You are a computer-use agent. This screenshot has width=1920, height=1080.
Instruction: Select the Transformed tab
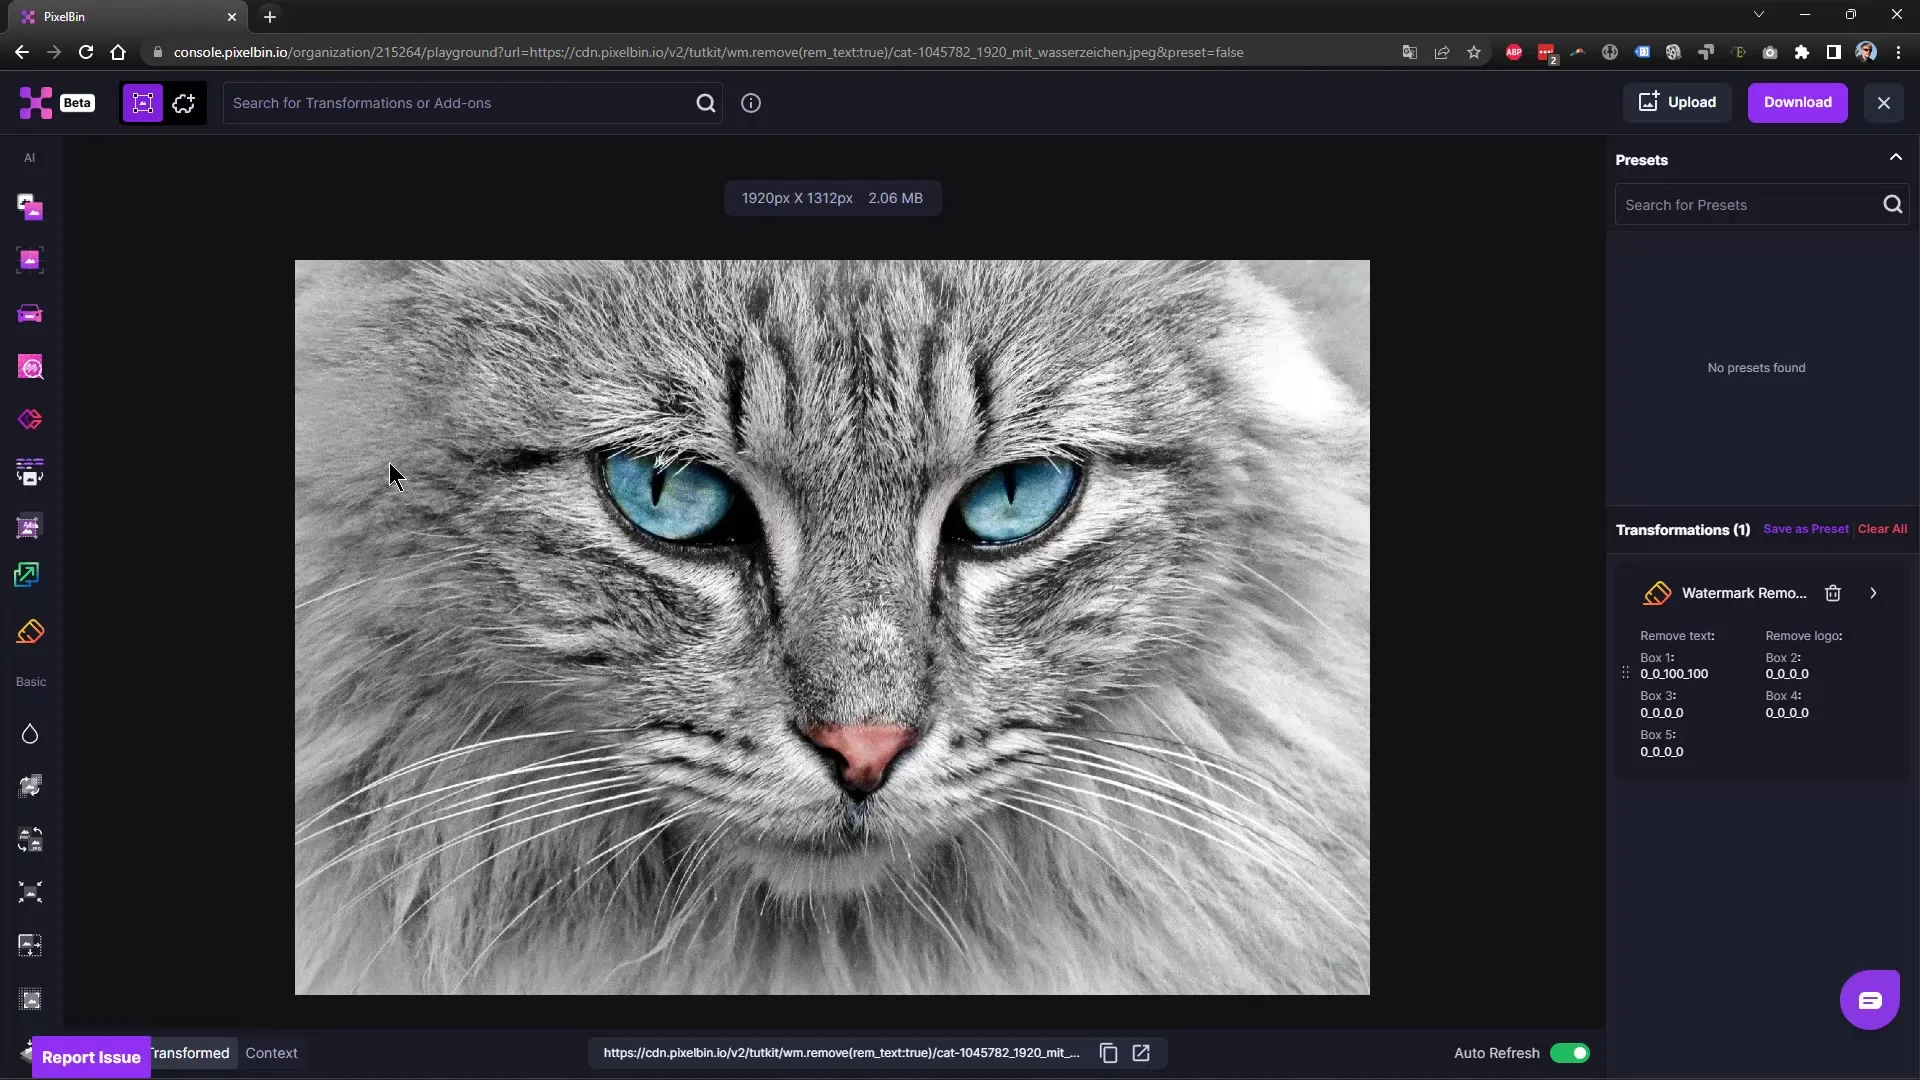coord(186,1052)
